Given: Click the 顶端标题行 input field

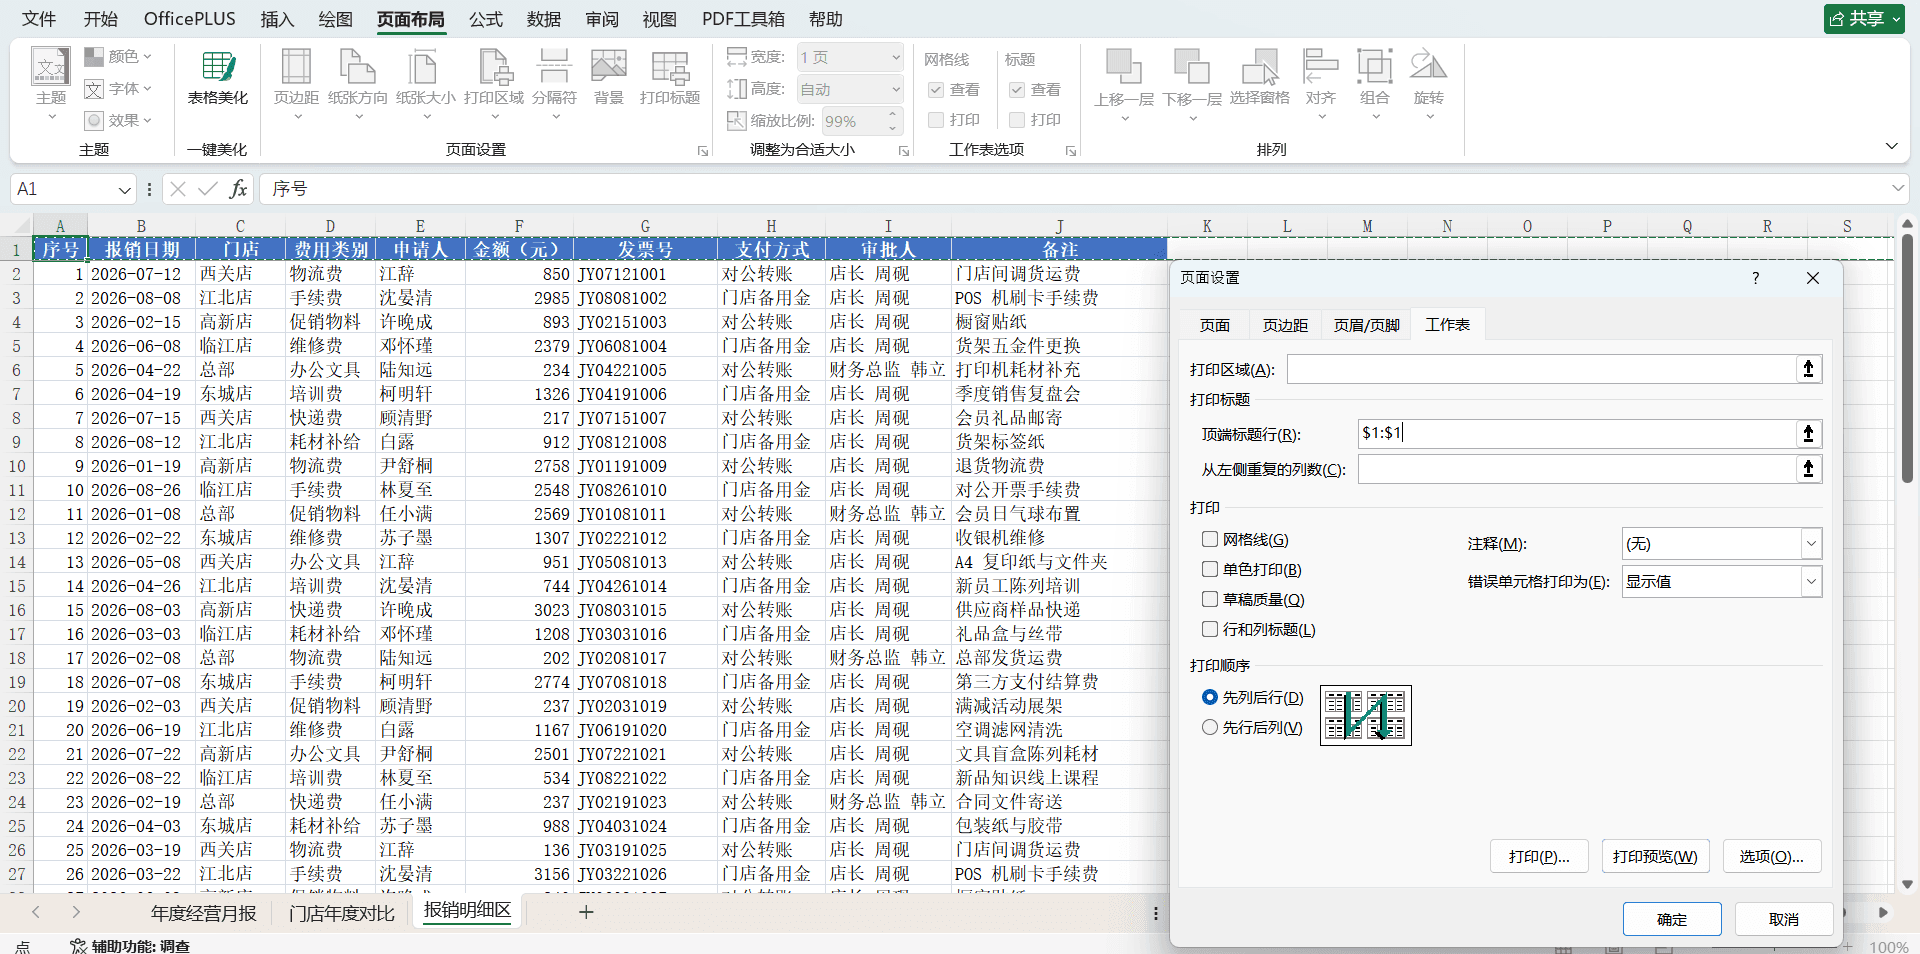Looking at the screenshot, I should tap(1577, 433).
